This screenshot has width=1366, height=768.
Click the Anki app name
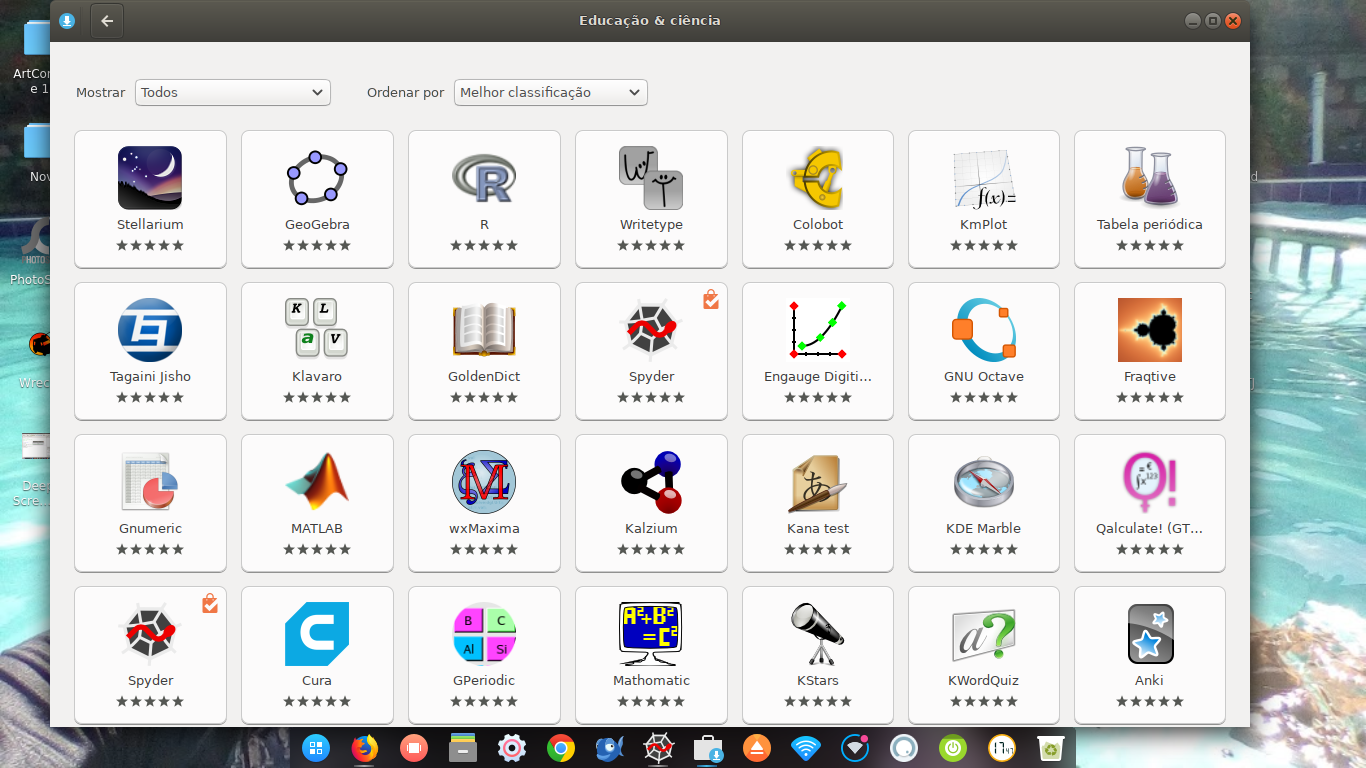1150,681
